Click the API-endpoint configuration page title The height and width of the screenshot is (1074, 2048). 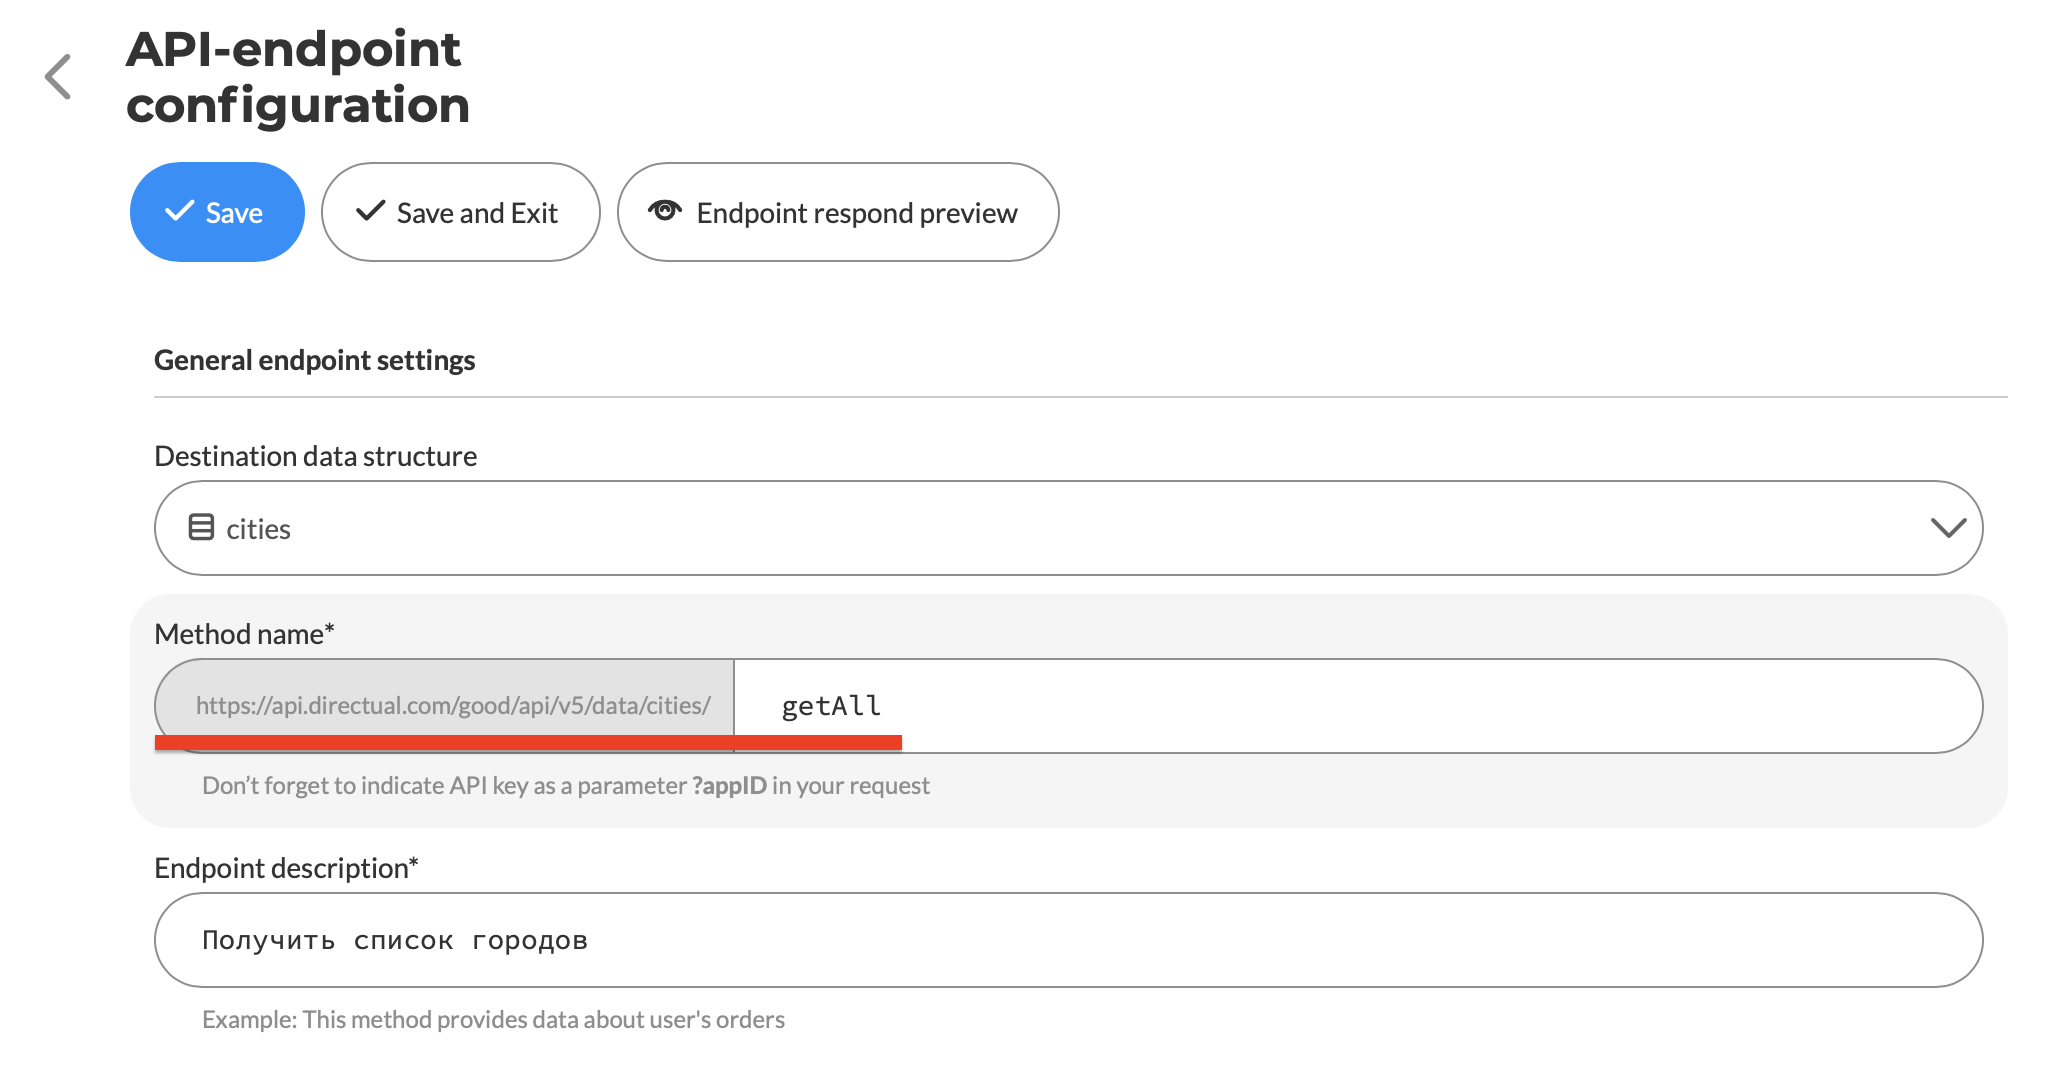[297, 77]
